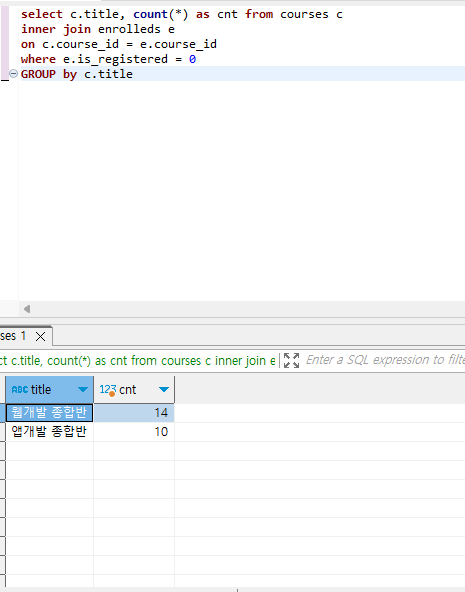The width and height of the screenshot is (465, 592).
Task: Click the SQL filter expression field
Action: 385,360
